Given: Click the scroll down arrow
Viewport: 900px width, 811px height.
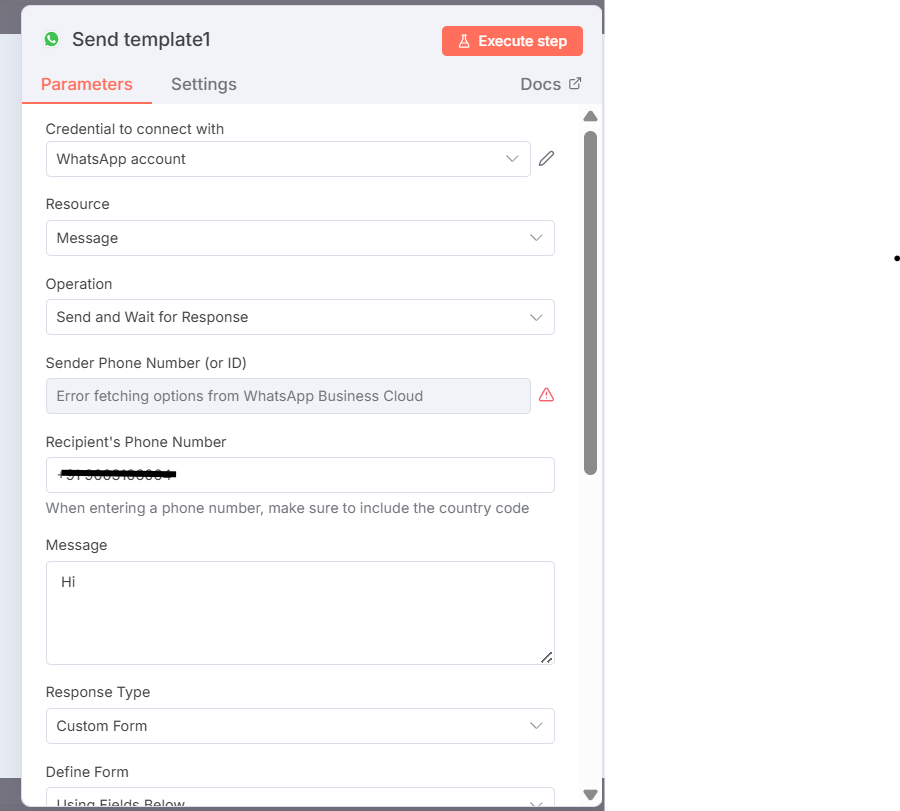Looking at the screenshot, I should pyautogui.click(x=590, y=795).
